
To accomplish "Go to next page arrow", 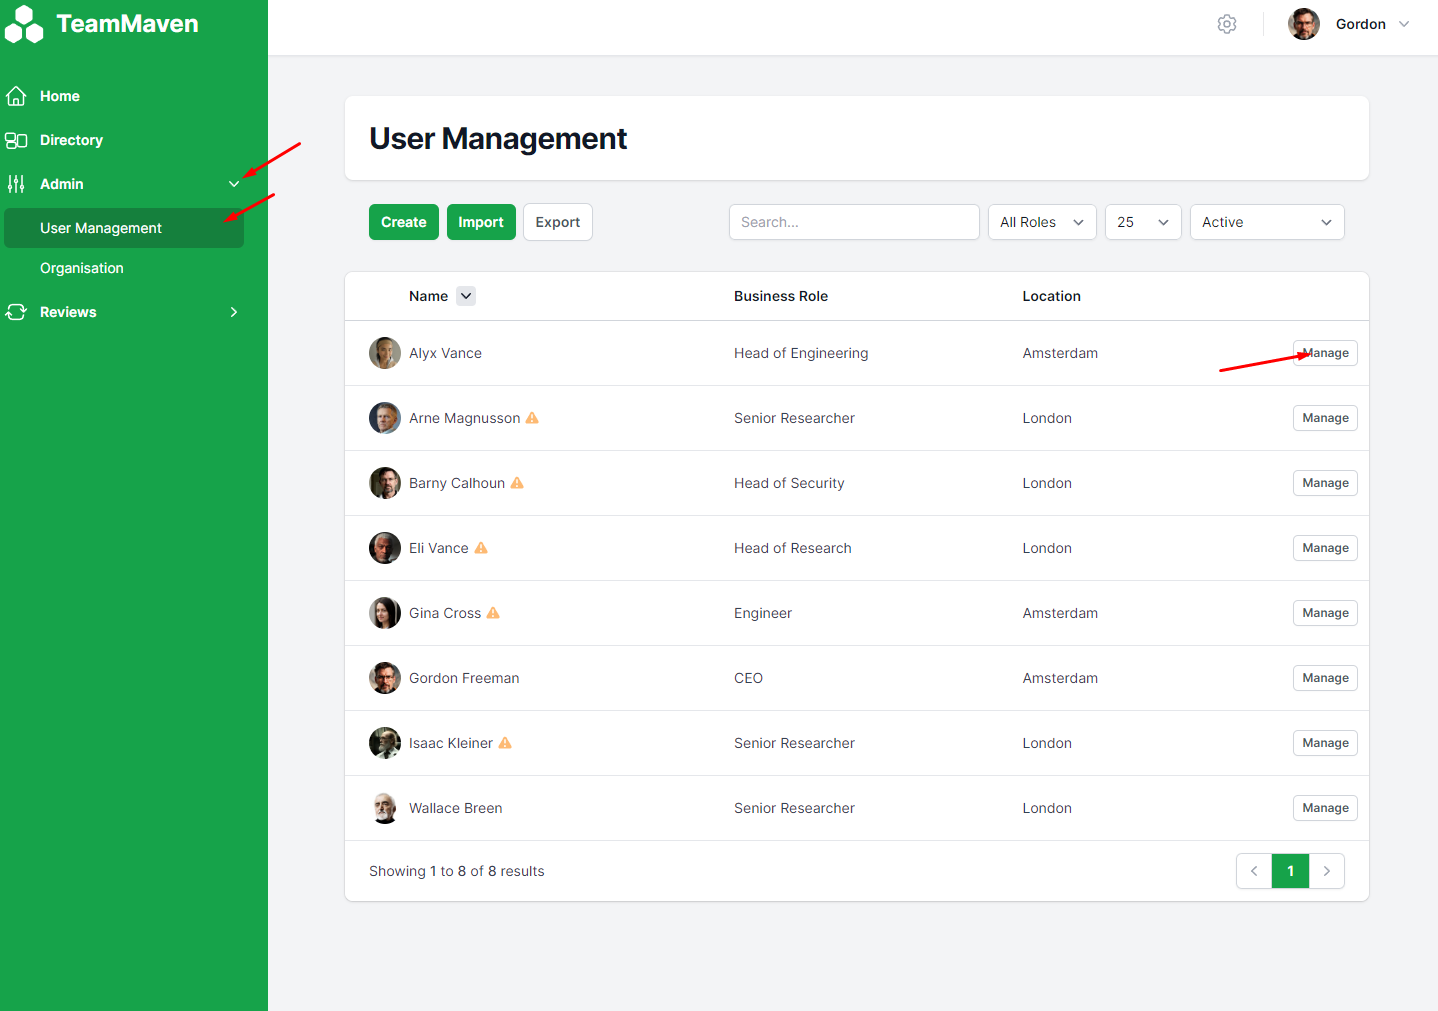I will [x=1327, y=871].
